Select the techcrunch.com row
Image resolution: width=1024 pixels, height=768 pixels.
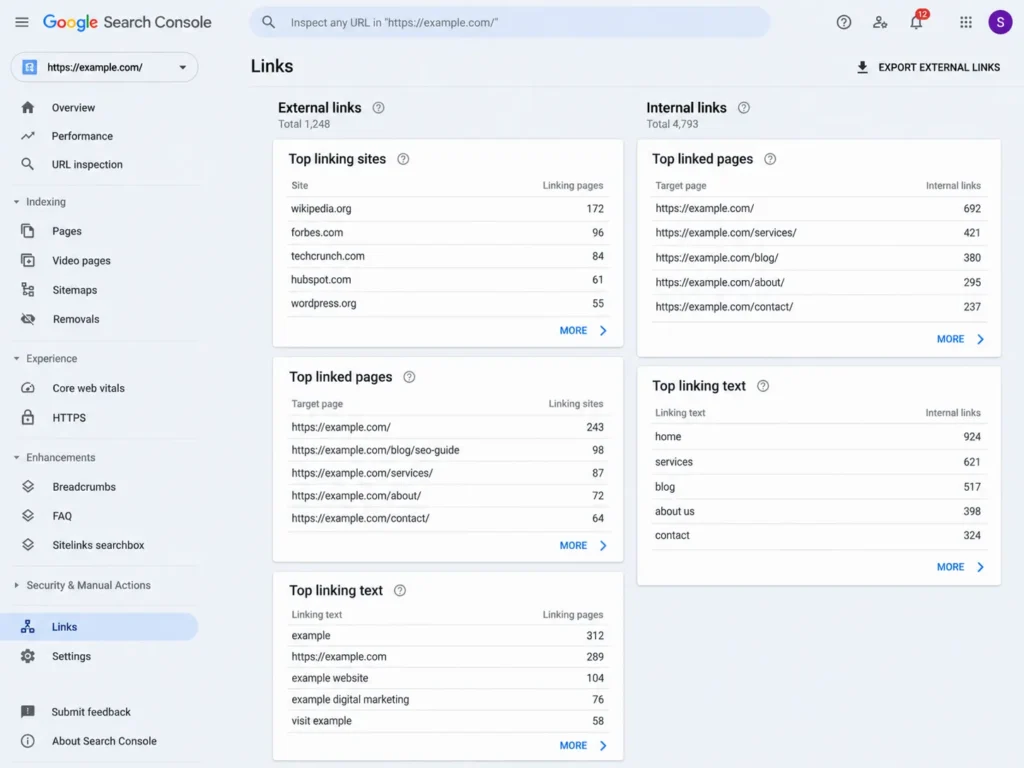click(447, 256)
